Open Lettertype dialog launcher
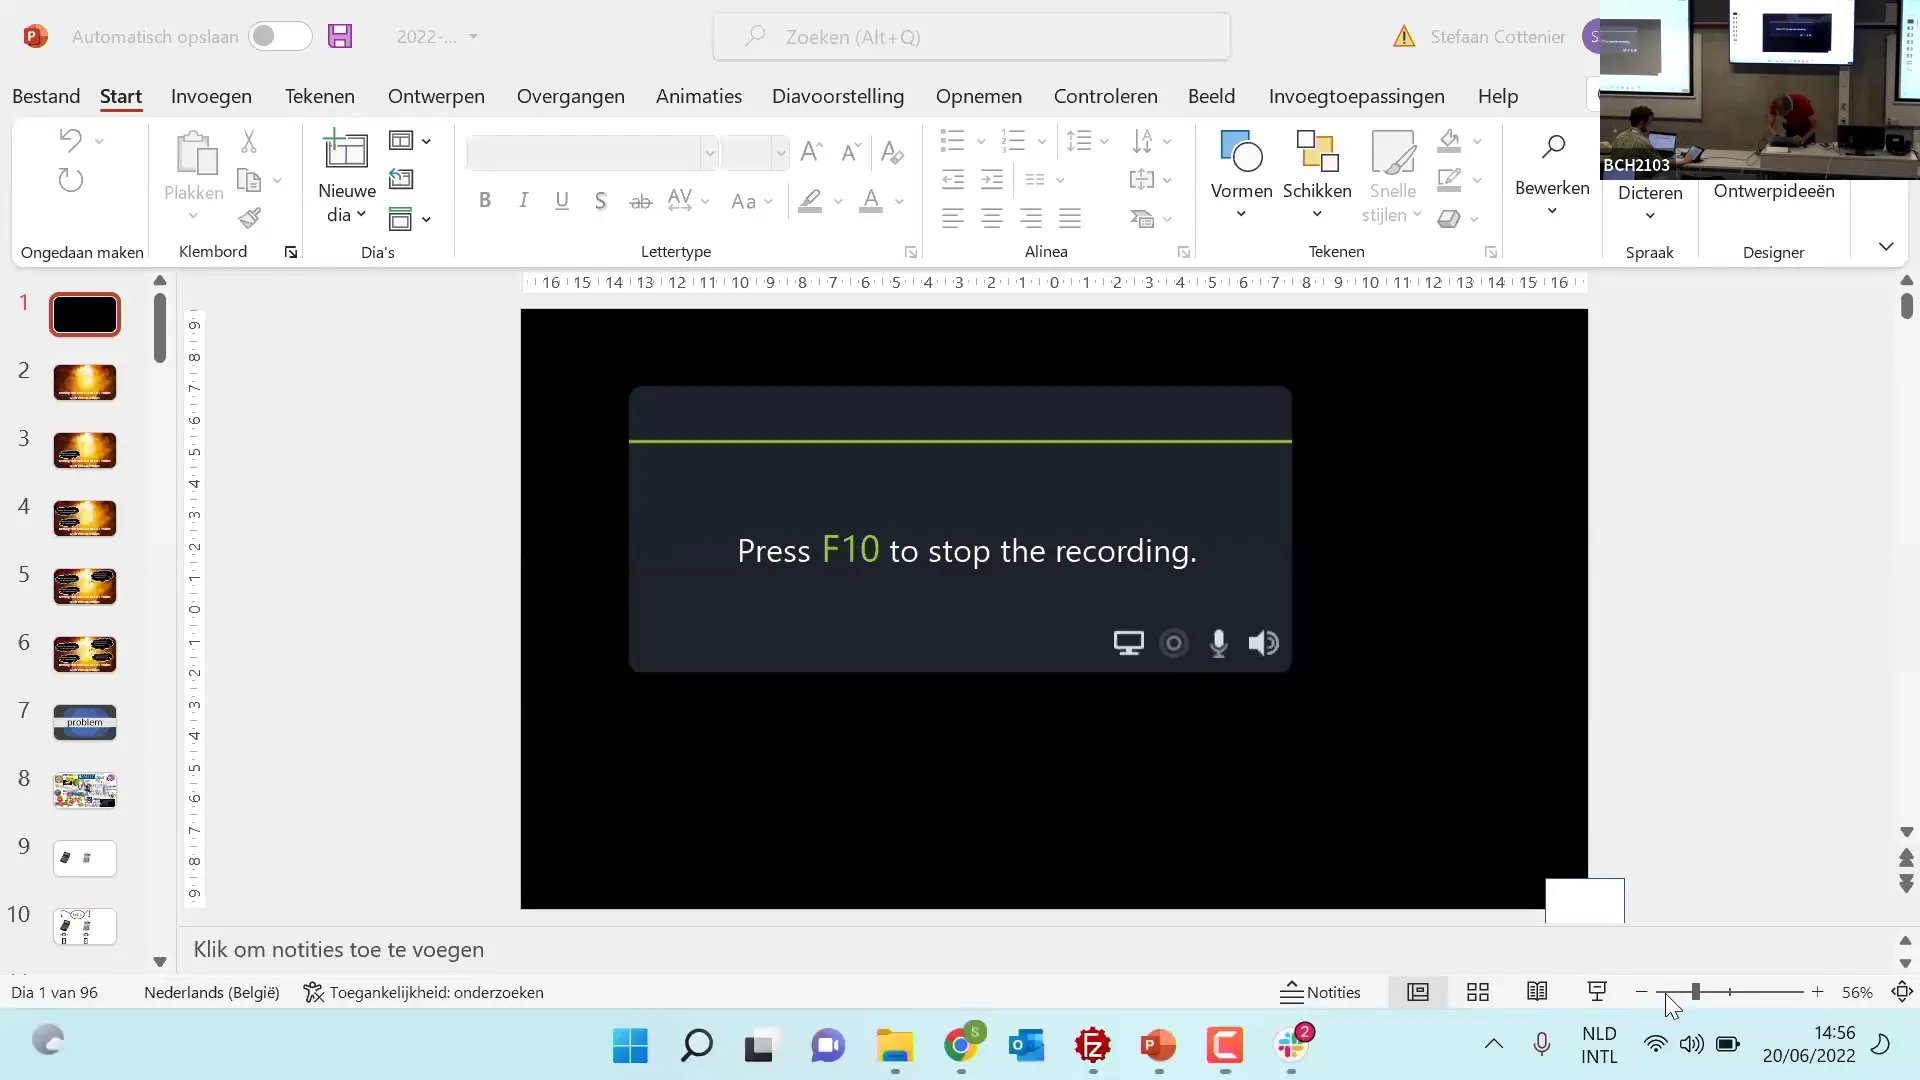 click(911, 252)
